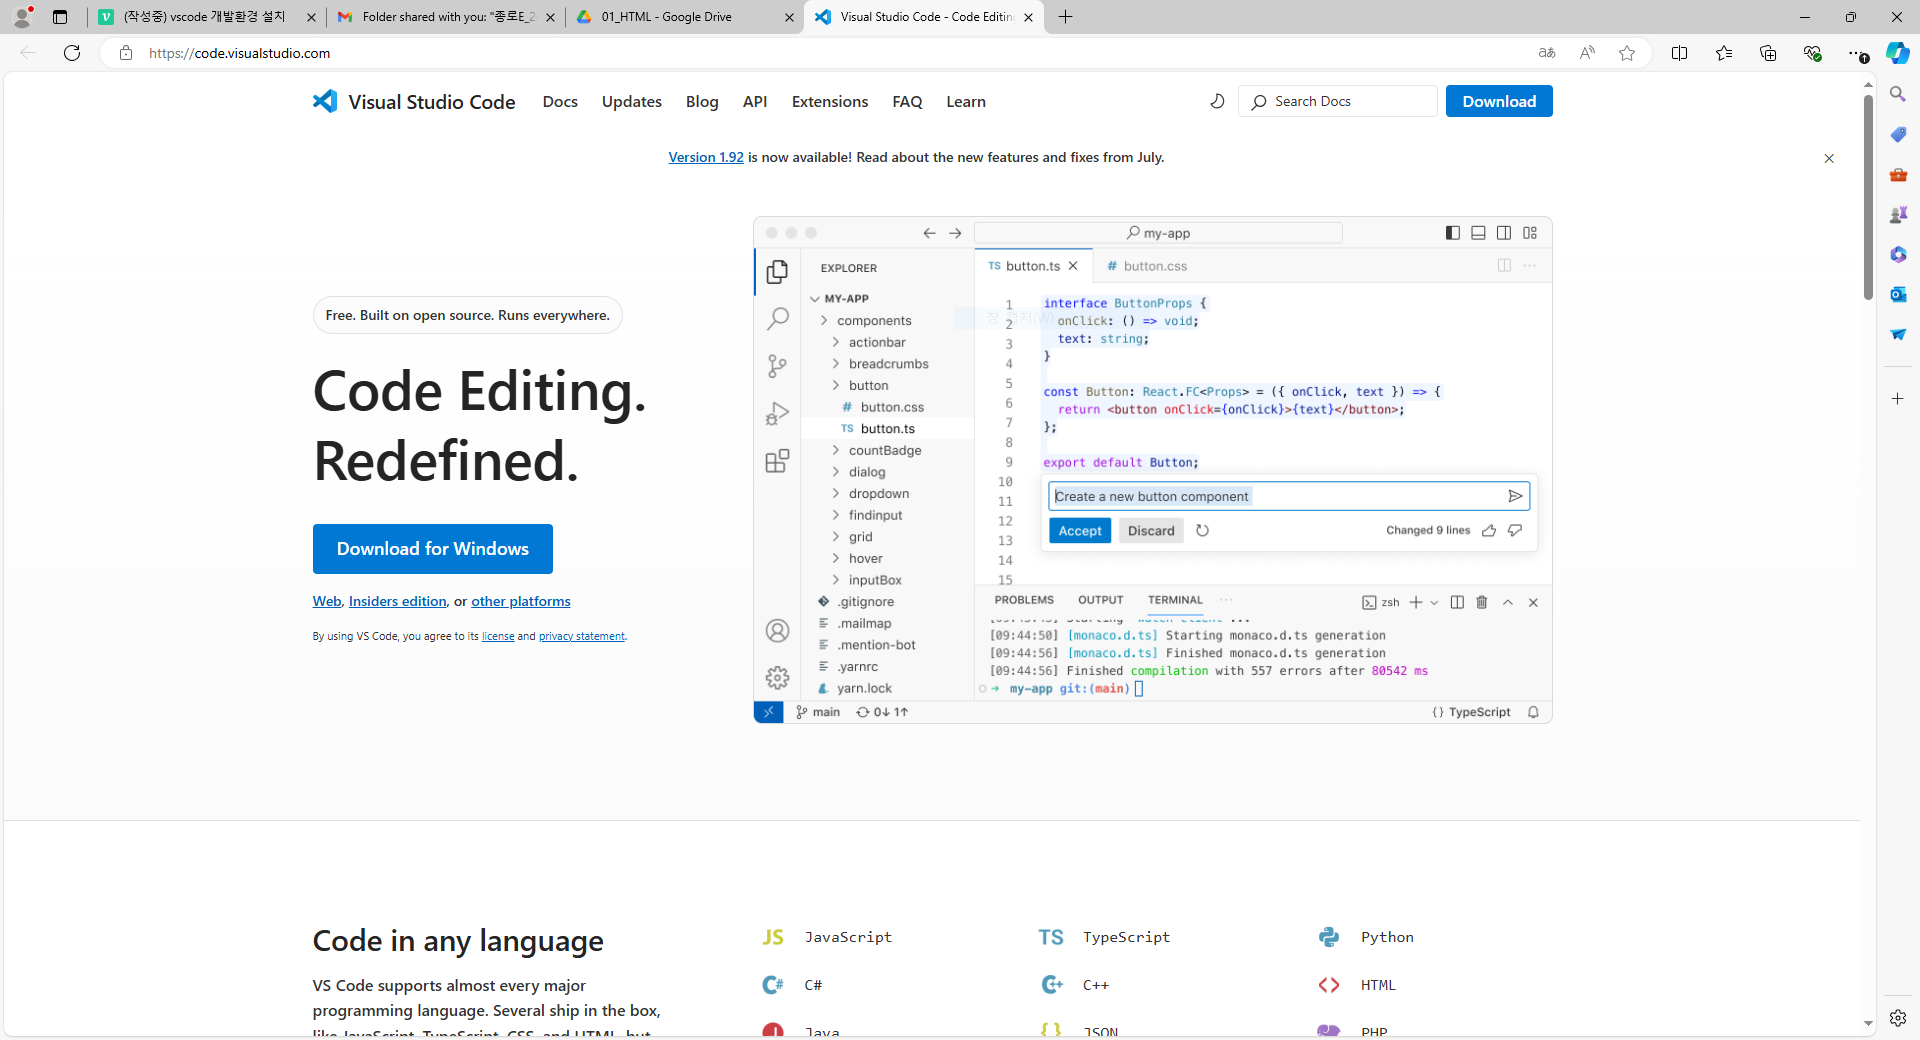
Task: Open sidebar settings gear icon
Action: (x=1898, y=1017)
